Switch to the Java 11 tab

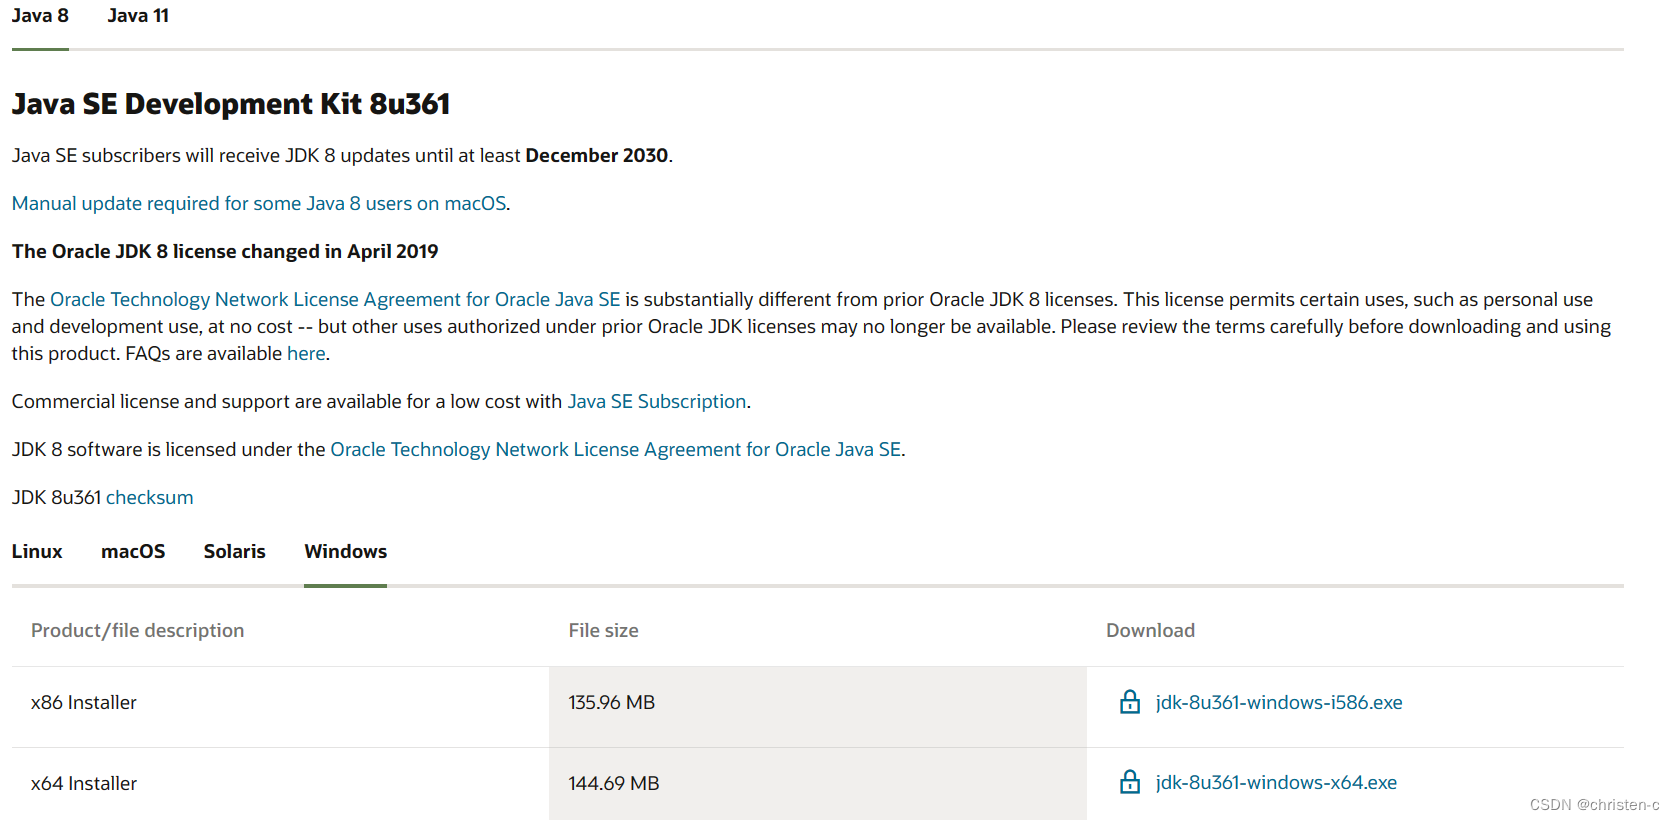click(x=138, y=16)
